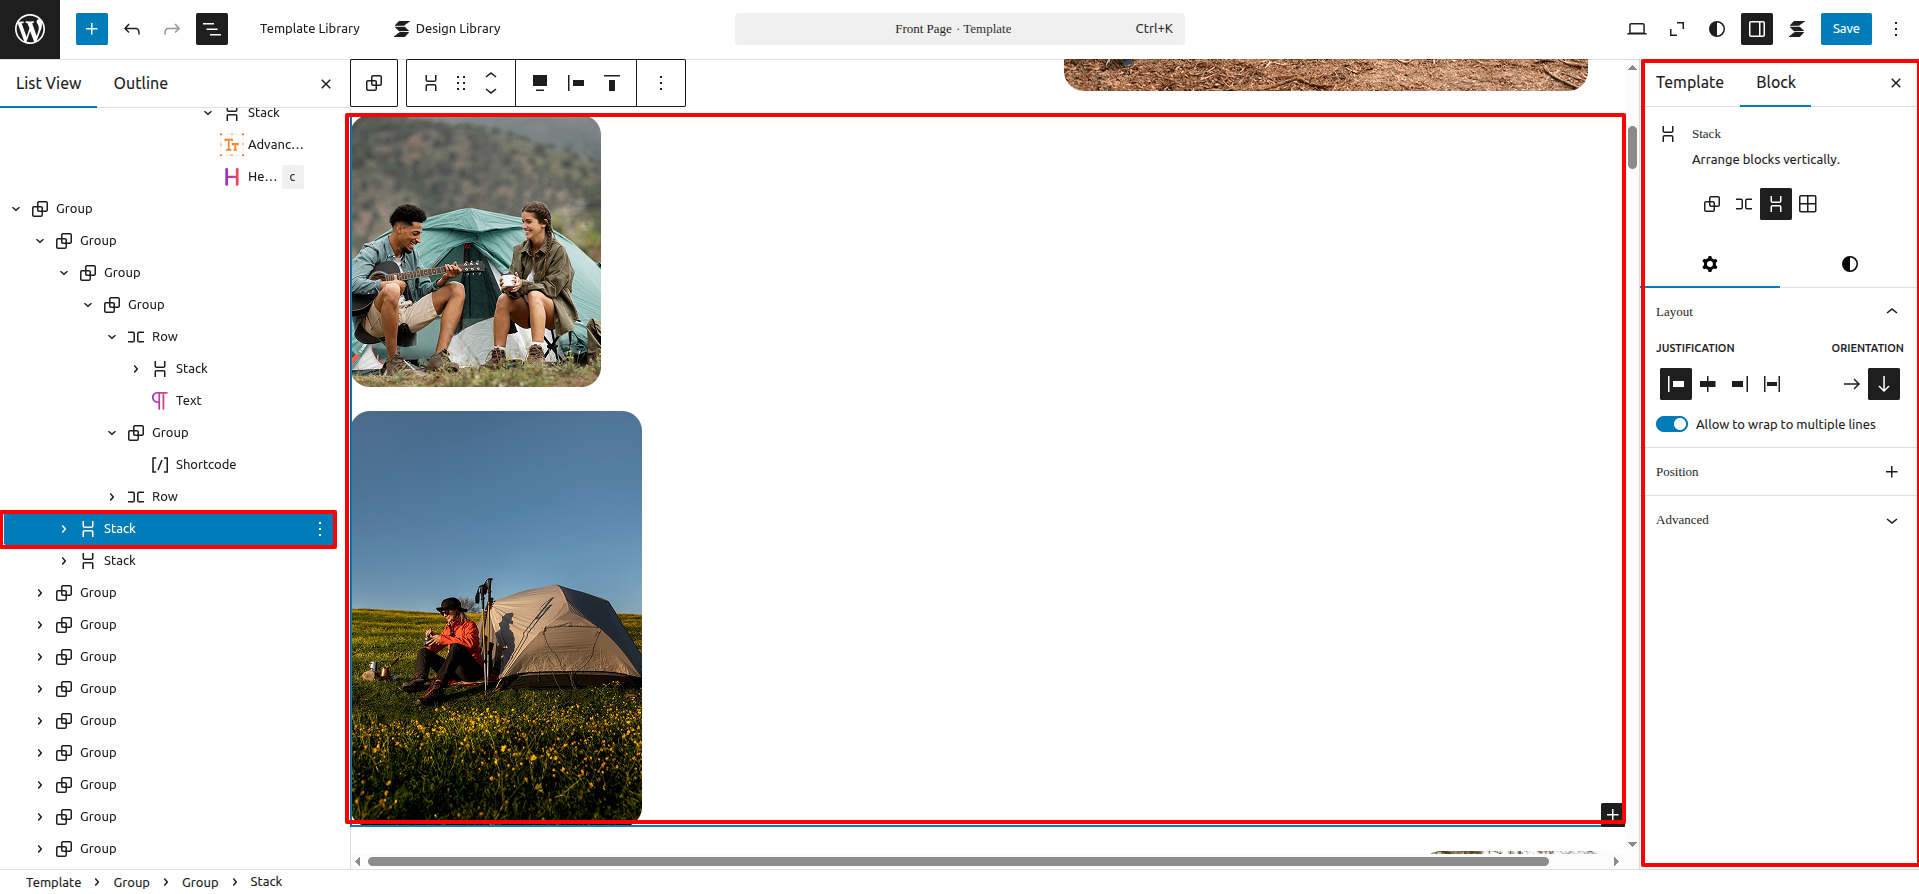Open the Template Library
The image size is (1919, 894).
point(309,29)
